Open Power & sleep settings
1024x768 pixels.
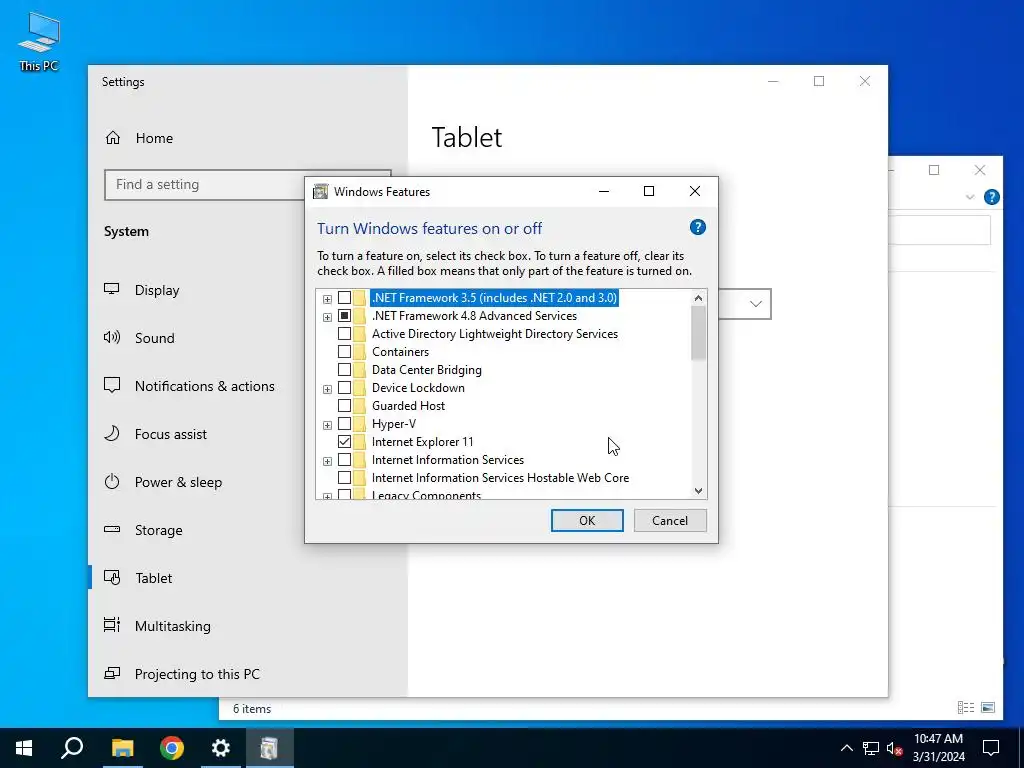(x=178, y=482)
